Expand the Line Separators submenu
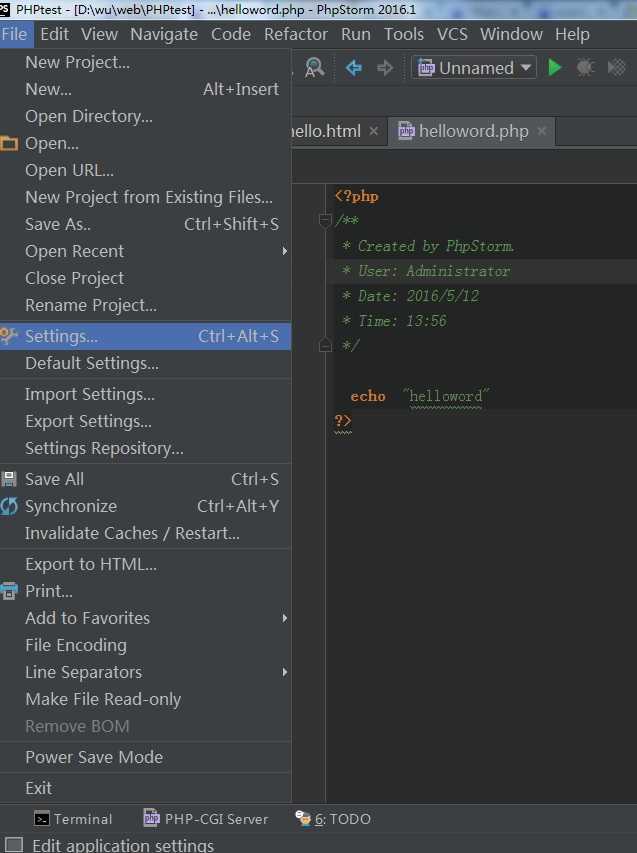This screenshot has height=853, width=637. (x=145, y=672)
